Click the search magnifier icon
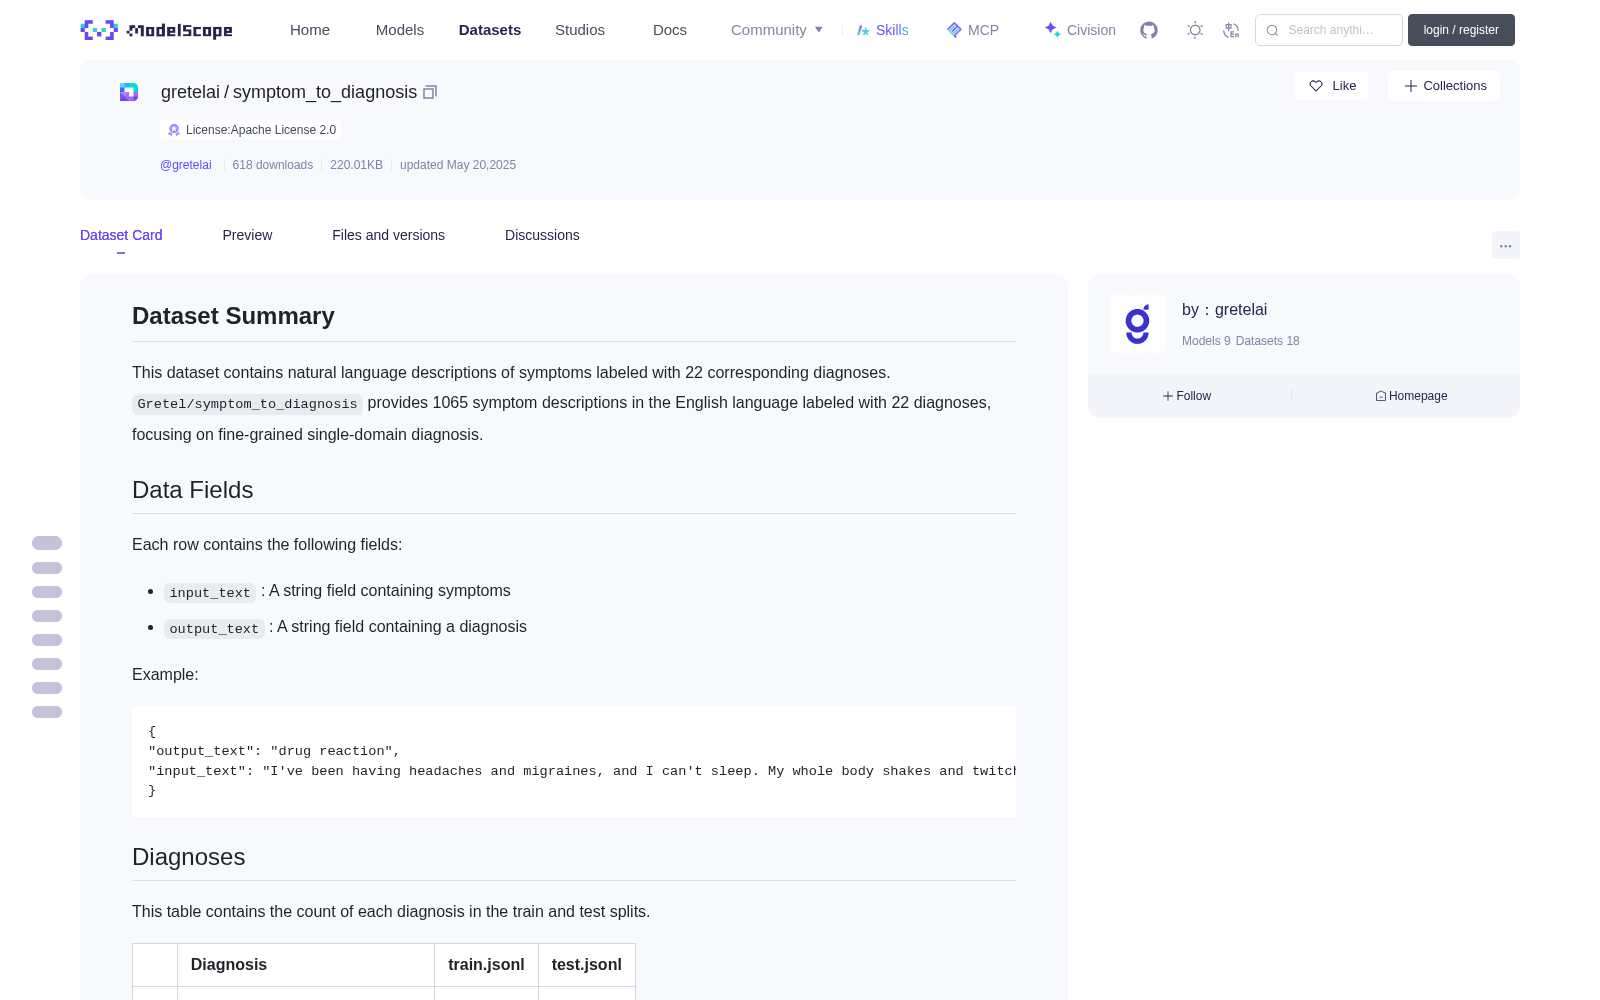This screenshot has width=1600, height=1000. click(x=1272, y=30)
